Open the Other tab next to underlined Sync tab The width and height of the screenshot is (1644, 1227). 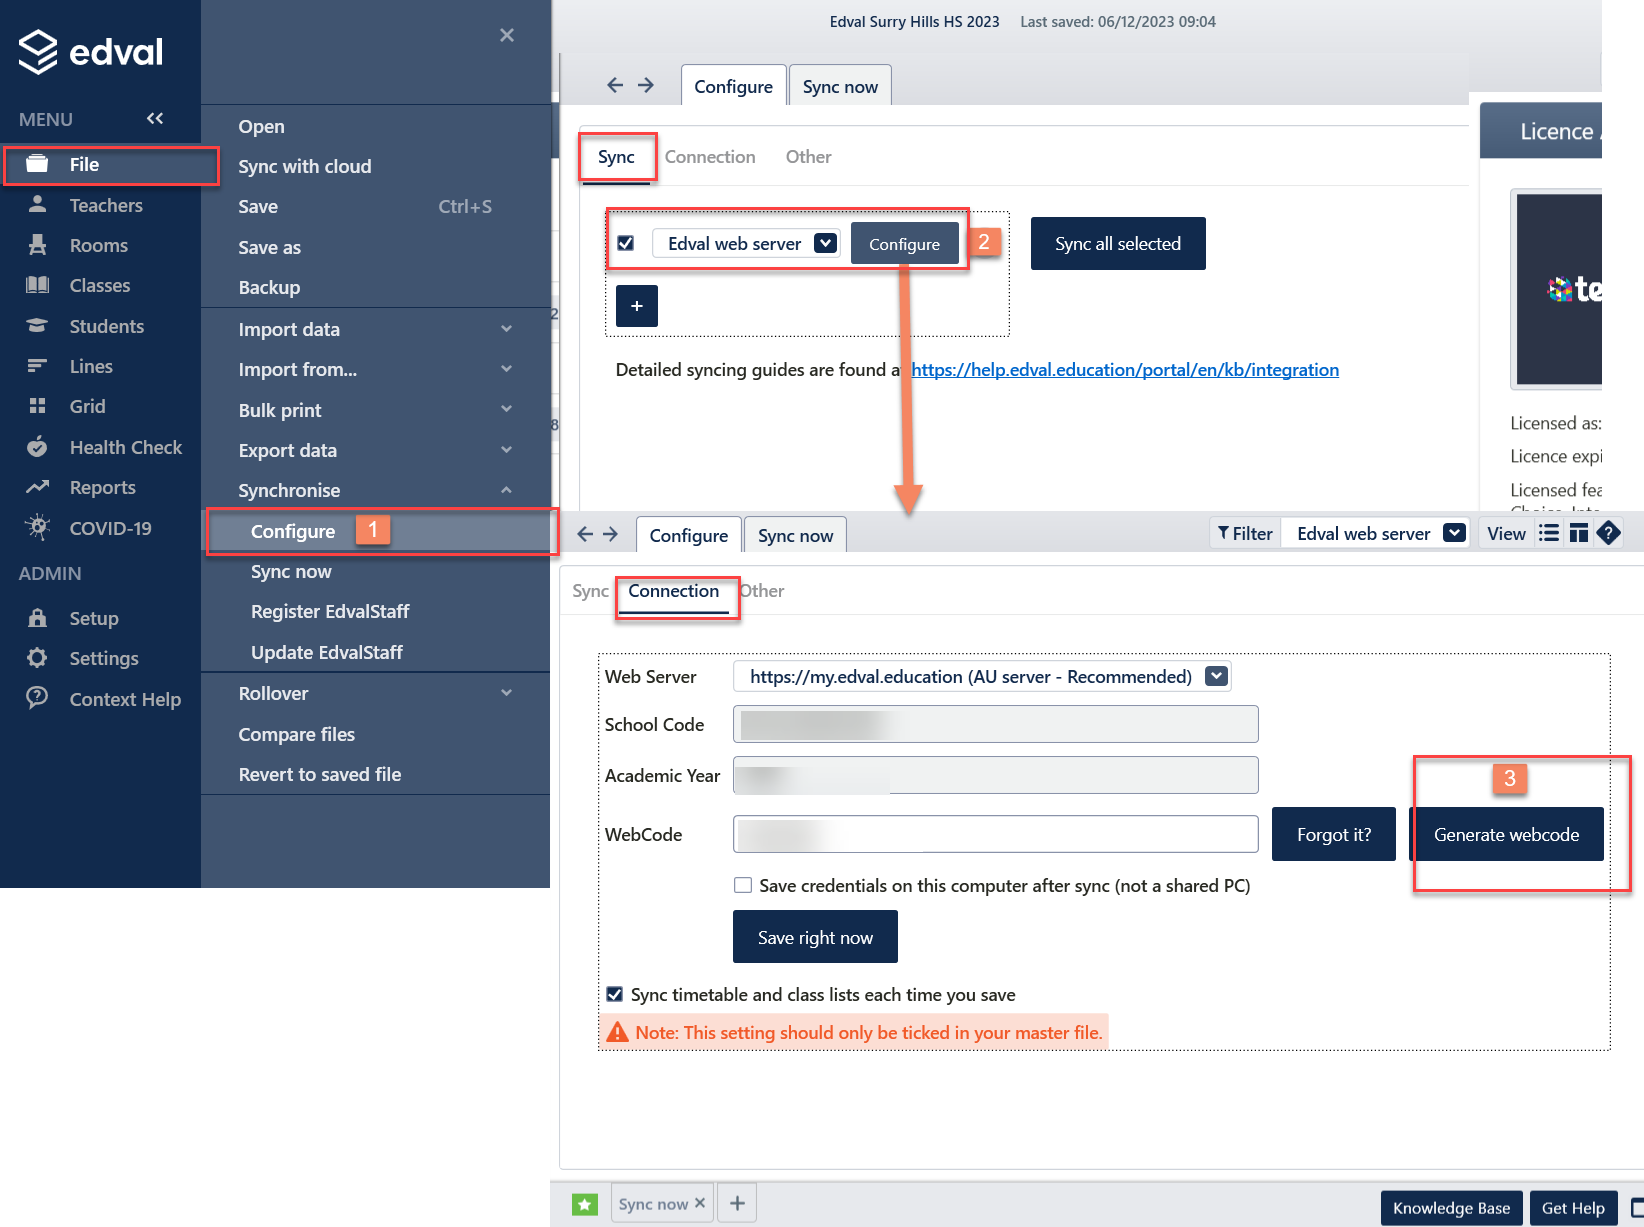click(808, 157)
